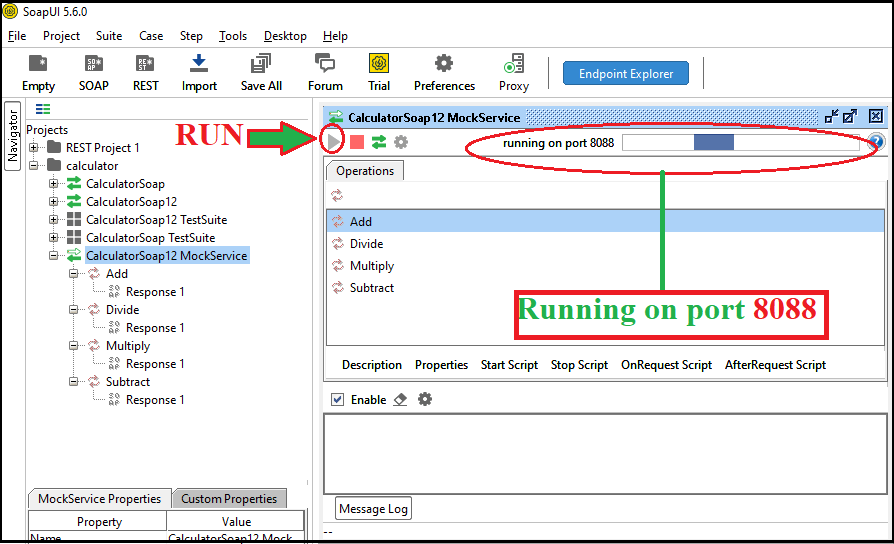Create an Empty project from toolbar
The image size is (894, 544).
coord(38,73)
